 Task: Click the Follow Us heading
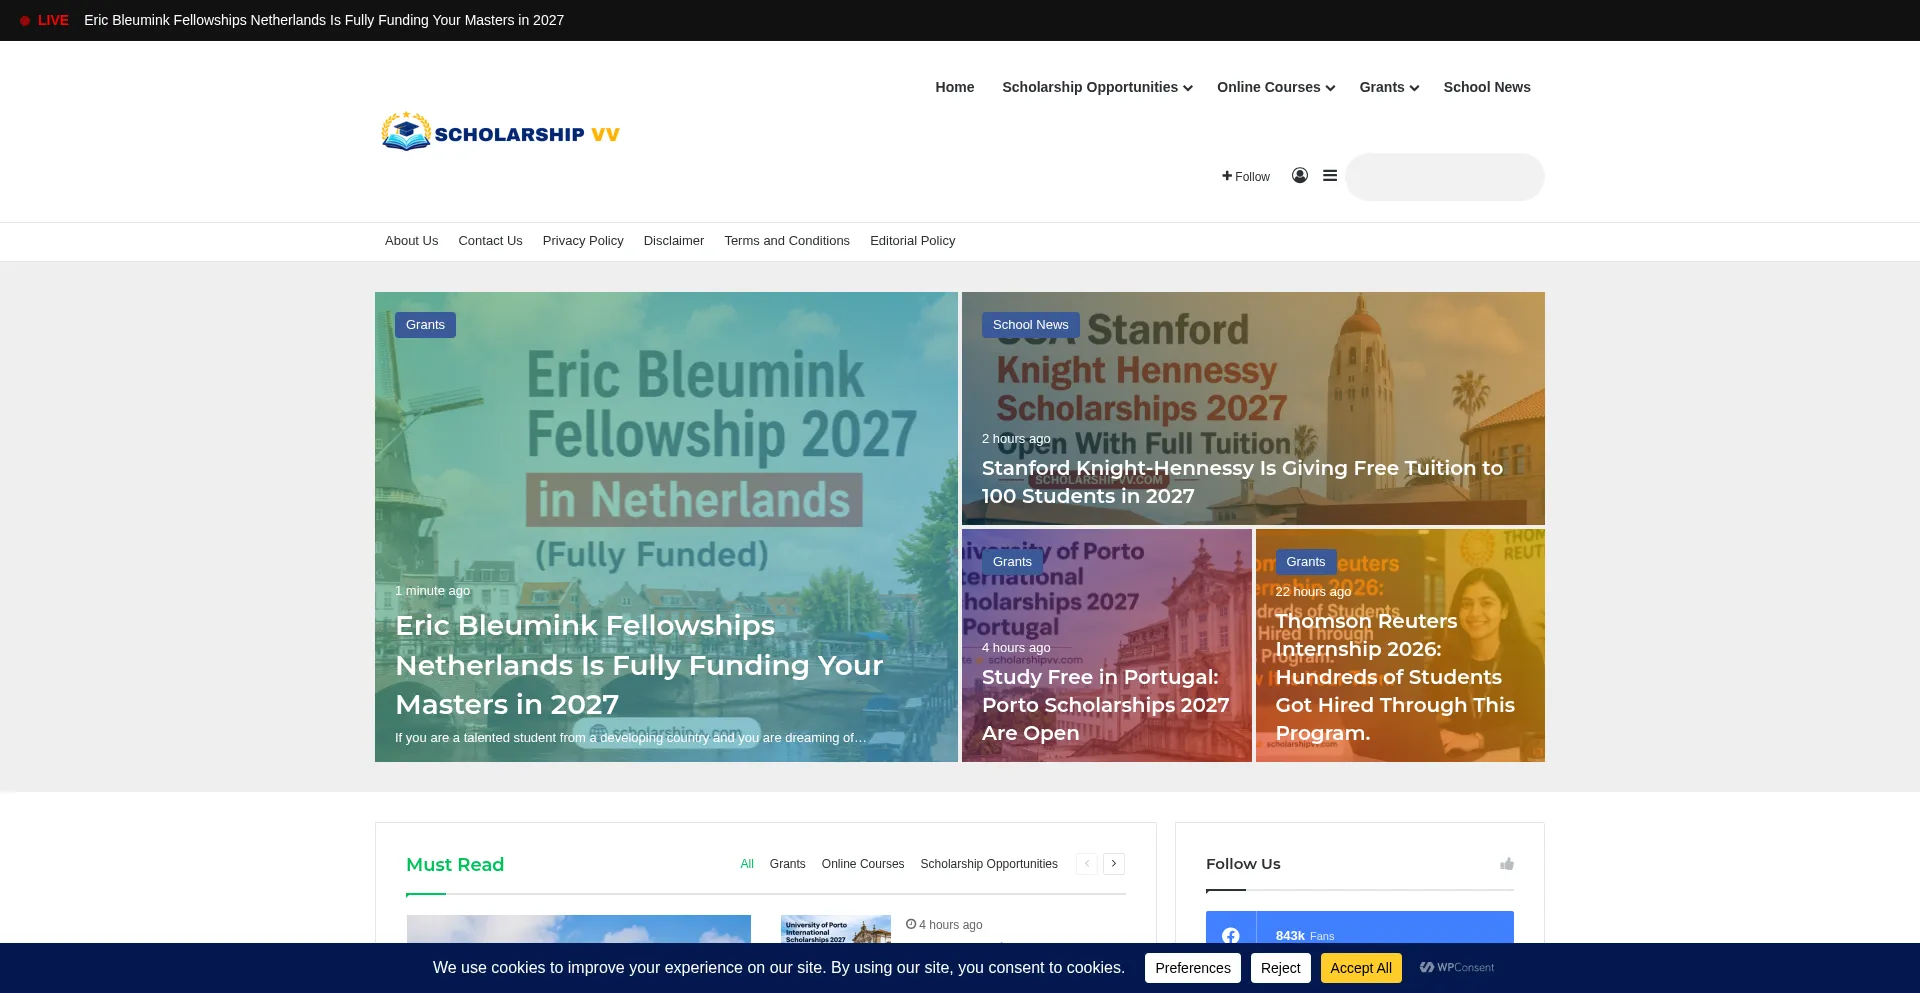pyautogui.click(x=1243, y=864)
